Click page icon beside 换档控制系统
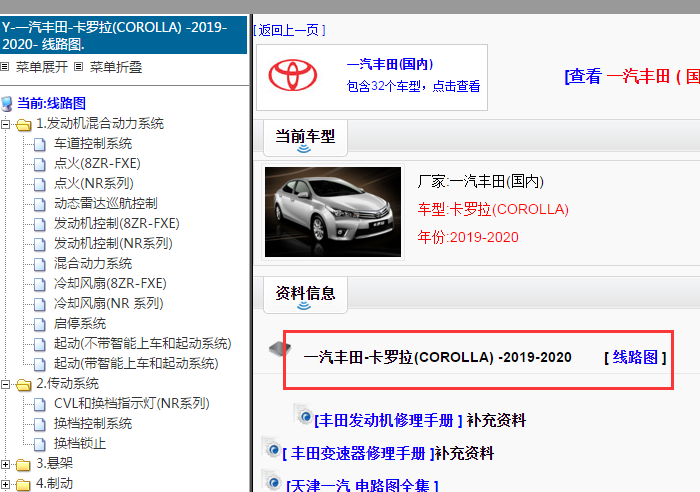700x492 pixels. tap(40, 425)
